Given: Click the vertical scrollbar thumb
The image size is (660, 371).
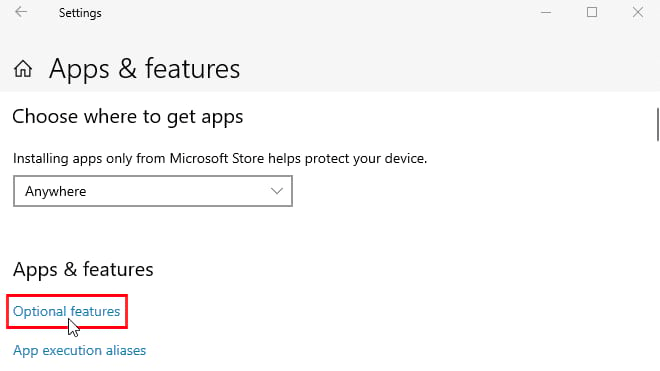Looking at the screenshot, I should [x=657, y=125].
